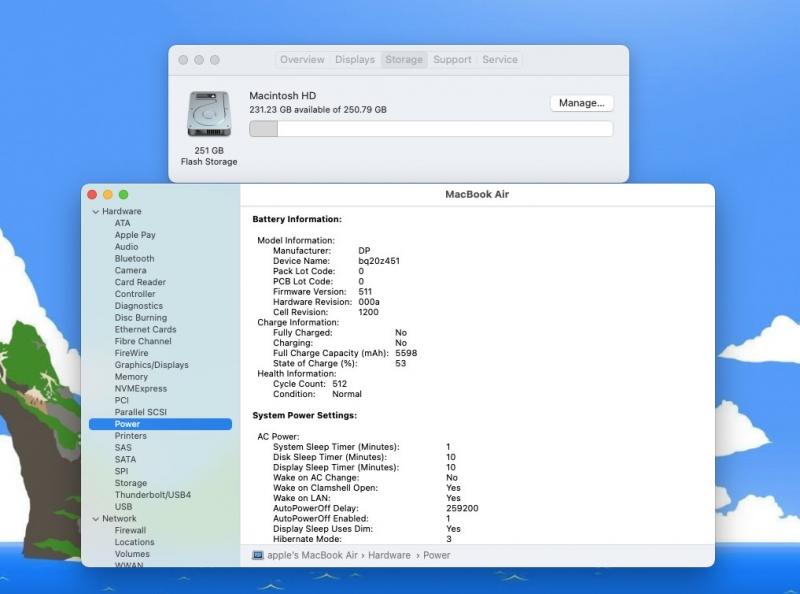Click the 231.23 GB available text

(318, 109)
